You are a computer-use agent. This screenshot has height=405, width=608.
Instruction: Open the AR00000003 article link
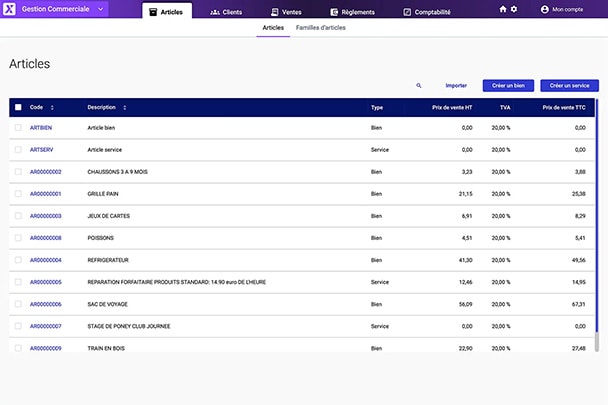point(46,216)
